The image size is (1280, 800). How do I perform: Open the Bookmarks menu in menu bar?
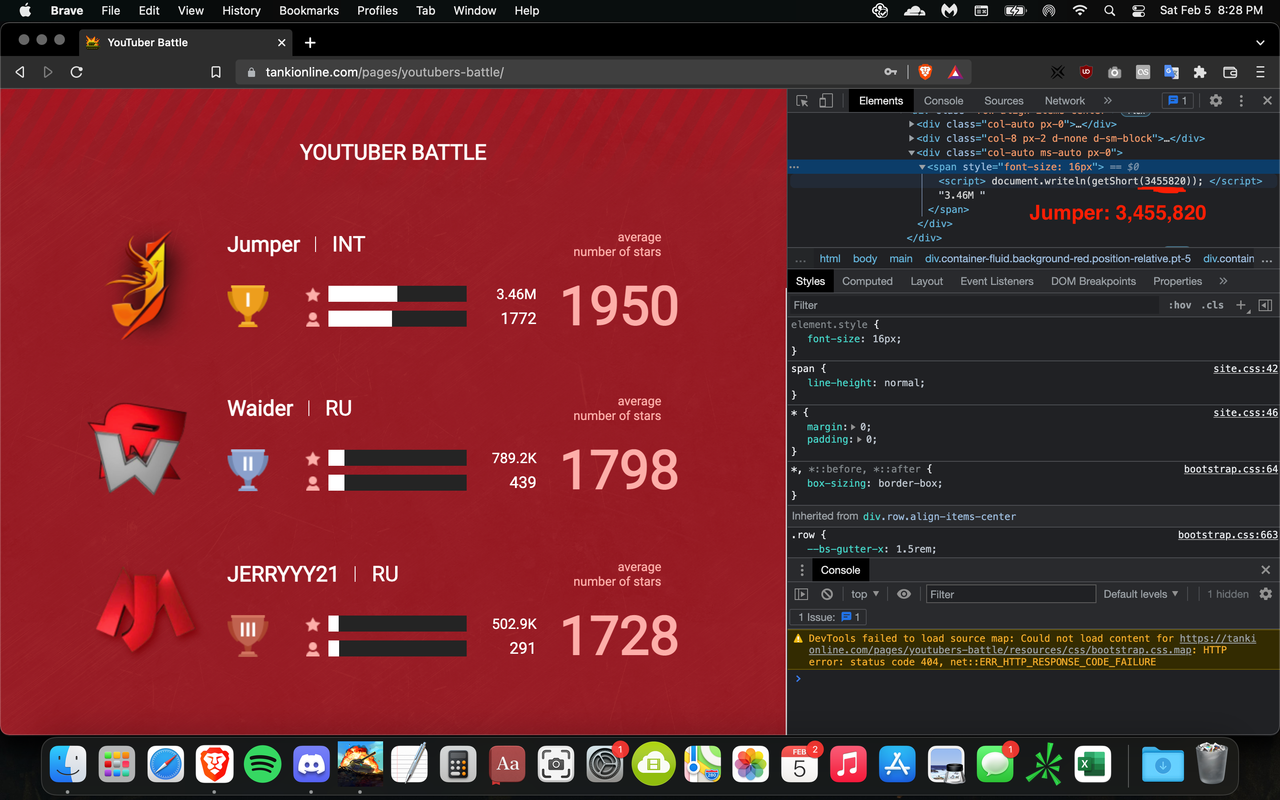click(x=309, y=11)
